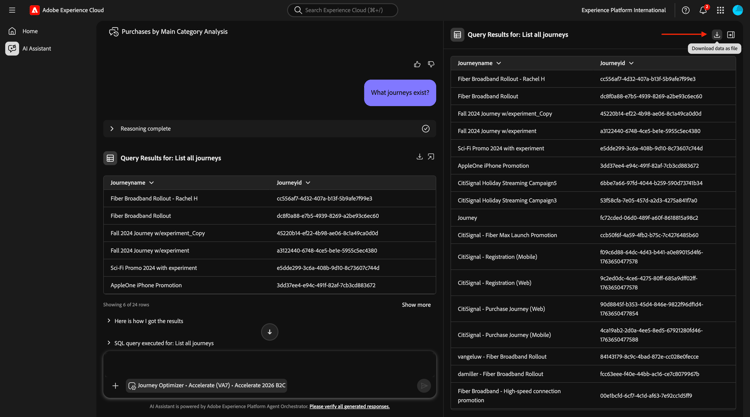
Task: Select CitiSignal - Registration (Mobile) row
Action: [x=593, y=257]
